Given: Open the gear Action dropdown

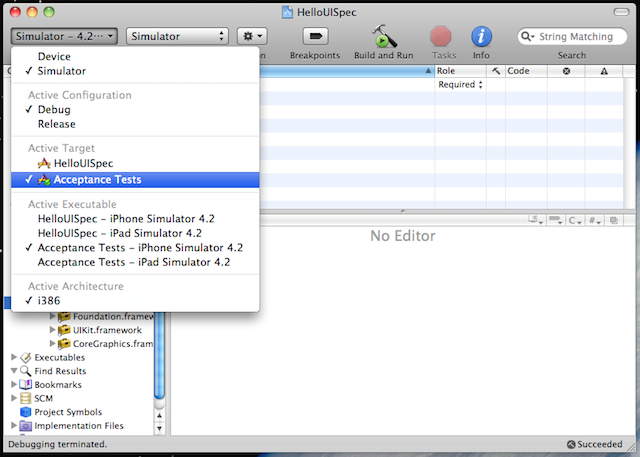Looking at the screenshot, I should [252, 36].
